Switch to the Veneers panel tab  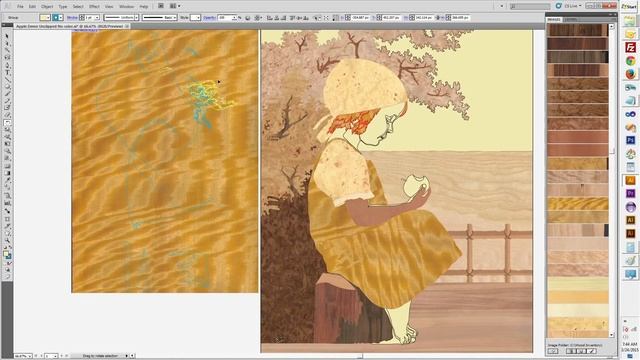pyautogui.click(x=554, y=19)
